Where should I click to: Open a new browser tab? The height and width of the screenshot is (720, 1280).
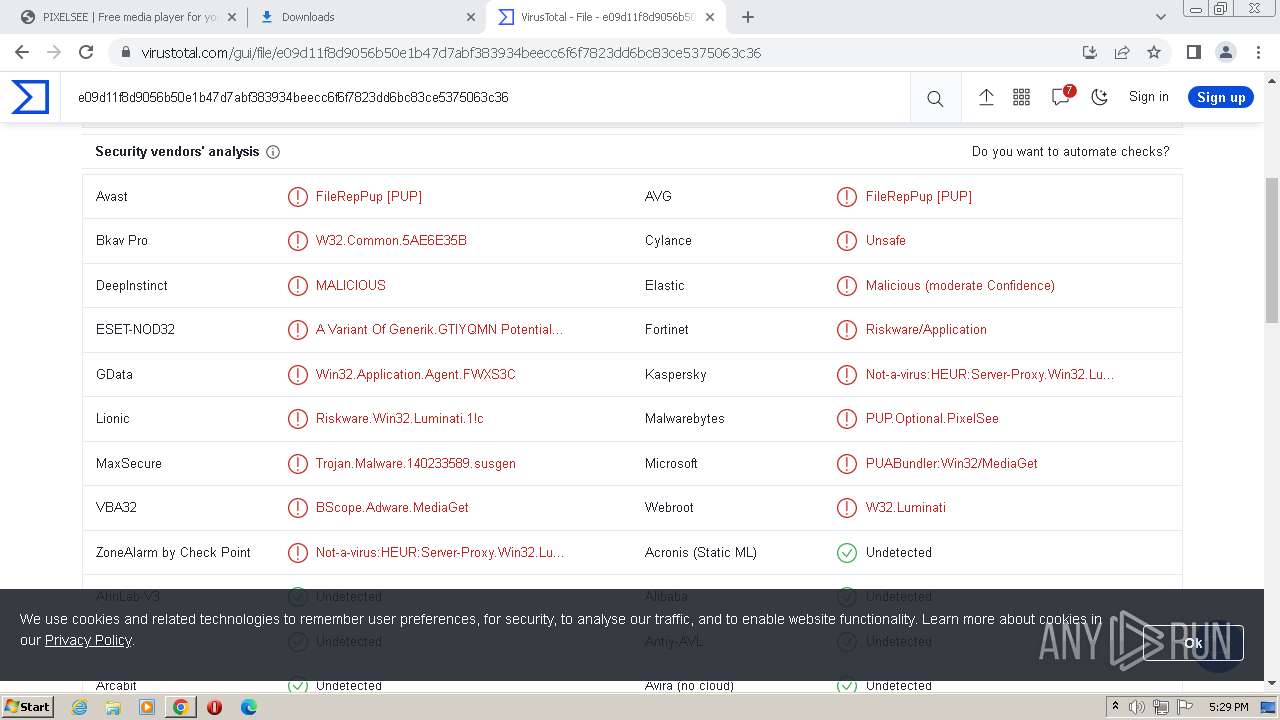coord(748,17)
